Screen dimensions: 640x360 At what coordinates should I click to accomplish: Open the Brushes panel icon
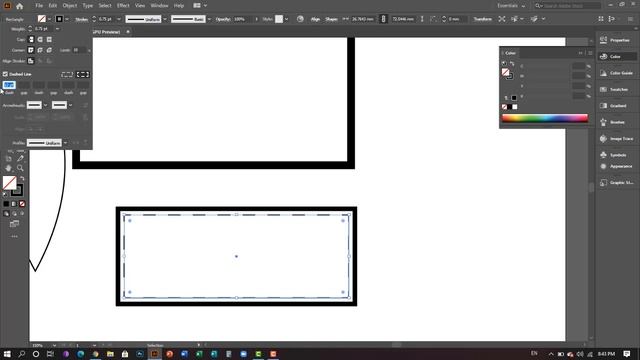(603, 122)
